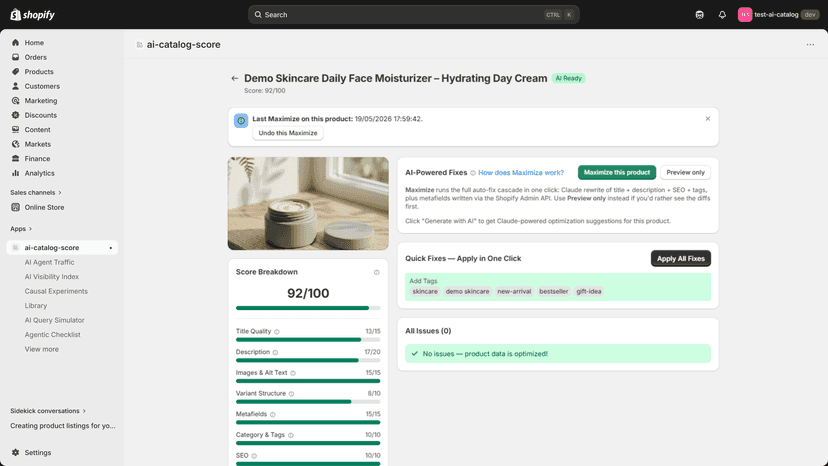The height and width of the screenshot is (466, 828).
Task: Open Library page
Action: [36, 305]
